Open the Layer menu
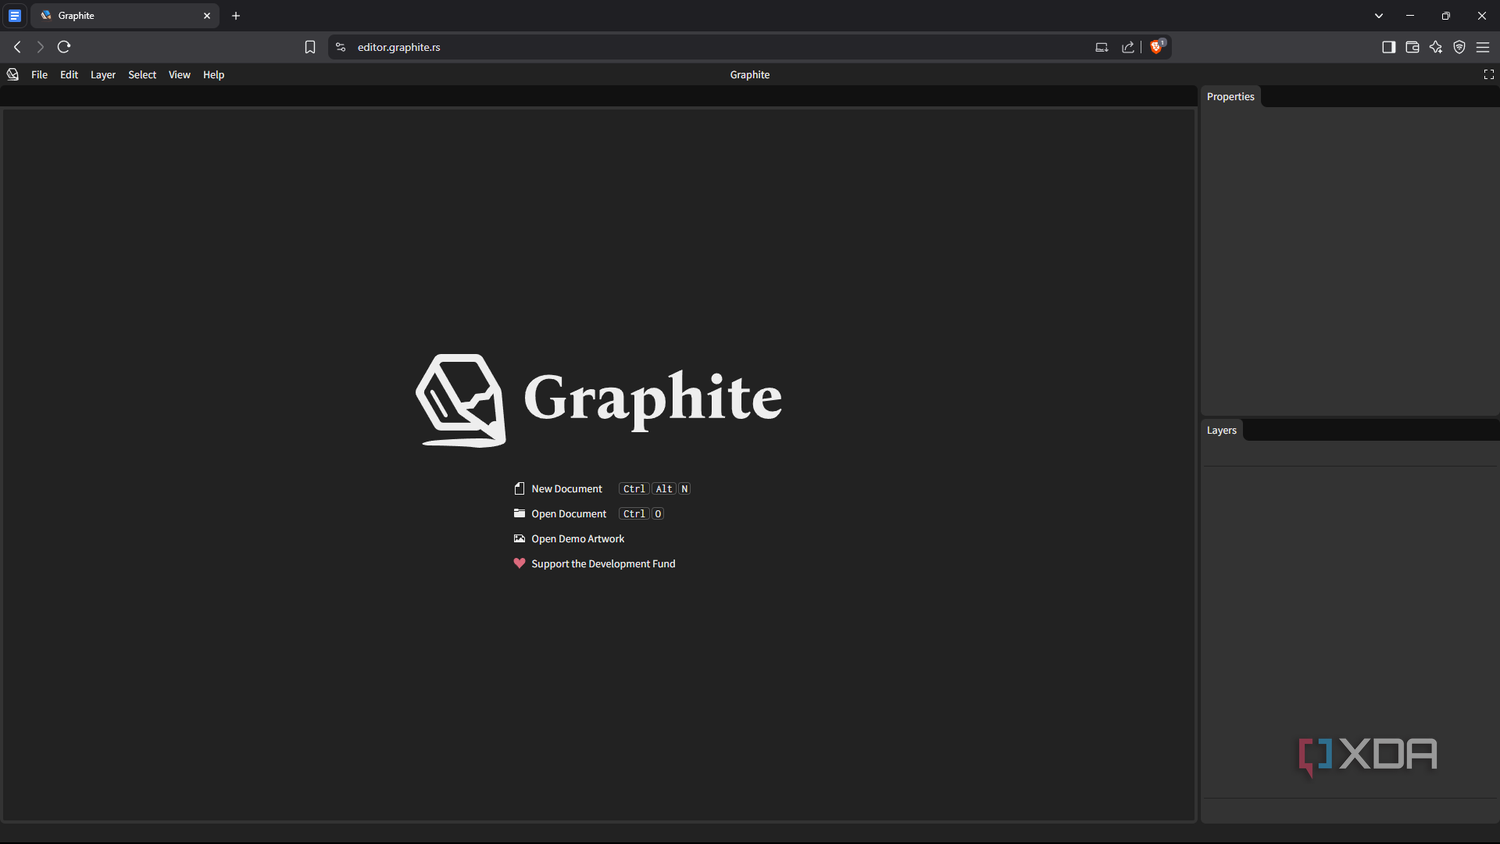This screenshot has height=844, width=1500. coord(103,75)
